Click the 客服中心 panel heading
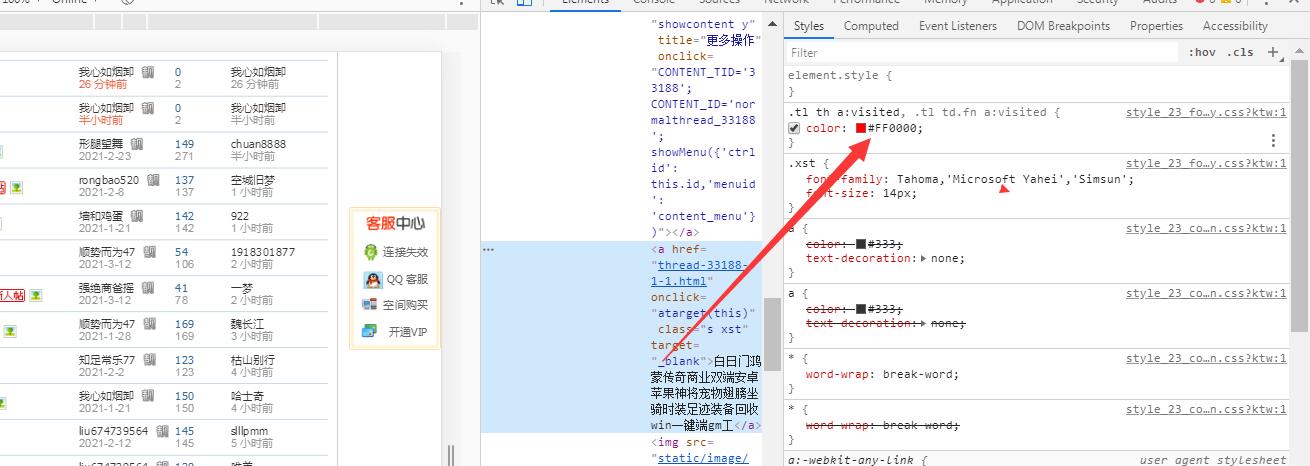 click(x=395, y=223)
